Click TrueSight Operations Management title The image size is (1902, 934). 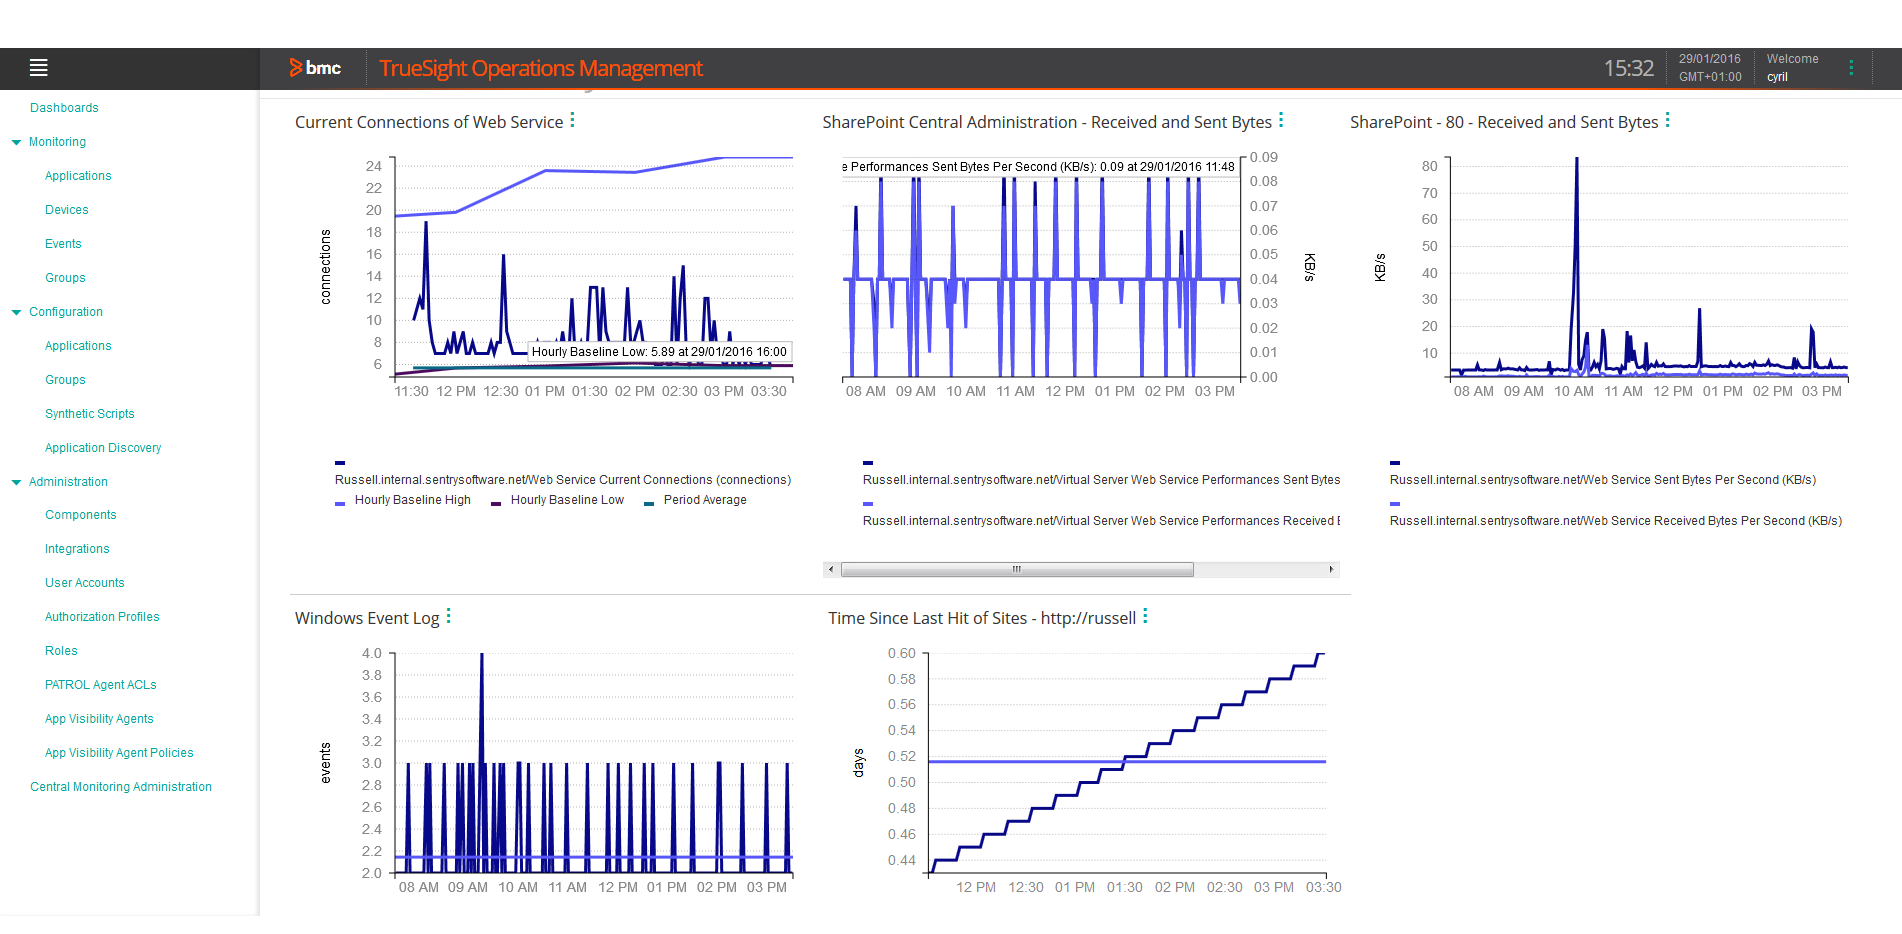click(x=541, y=68)
